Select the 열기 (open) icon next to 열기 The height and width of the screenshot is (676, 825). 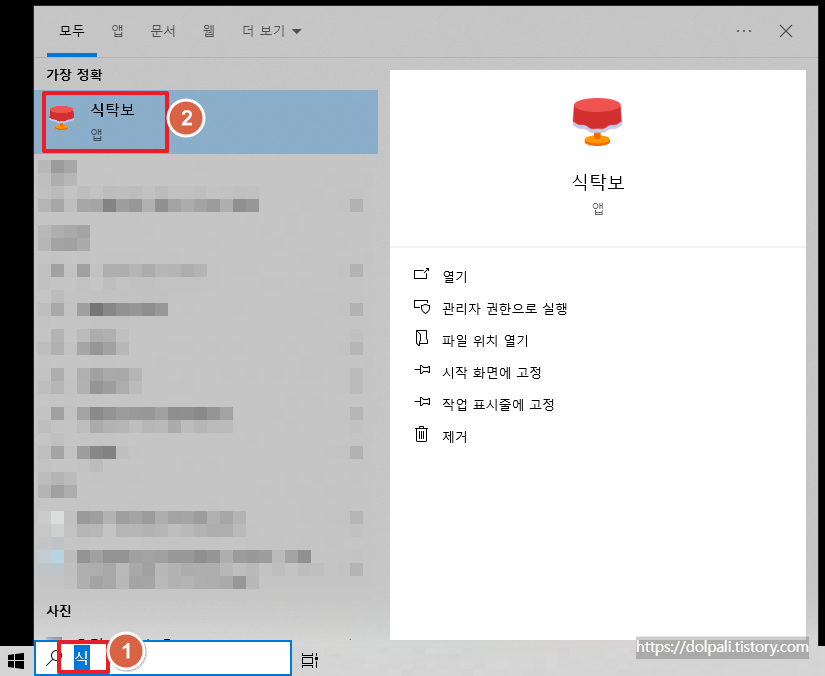(421, 273)
